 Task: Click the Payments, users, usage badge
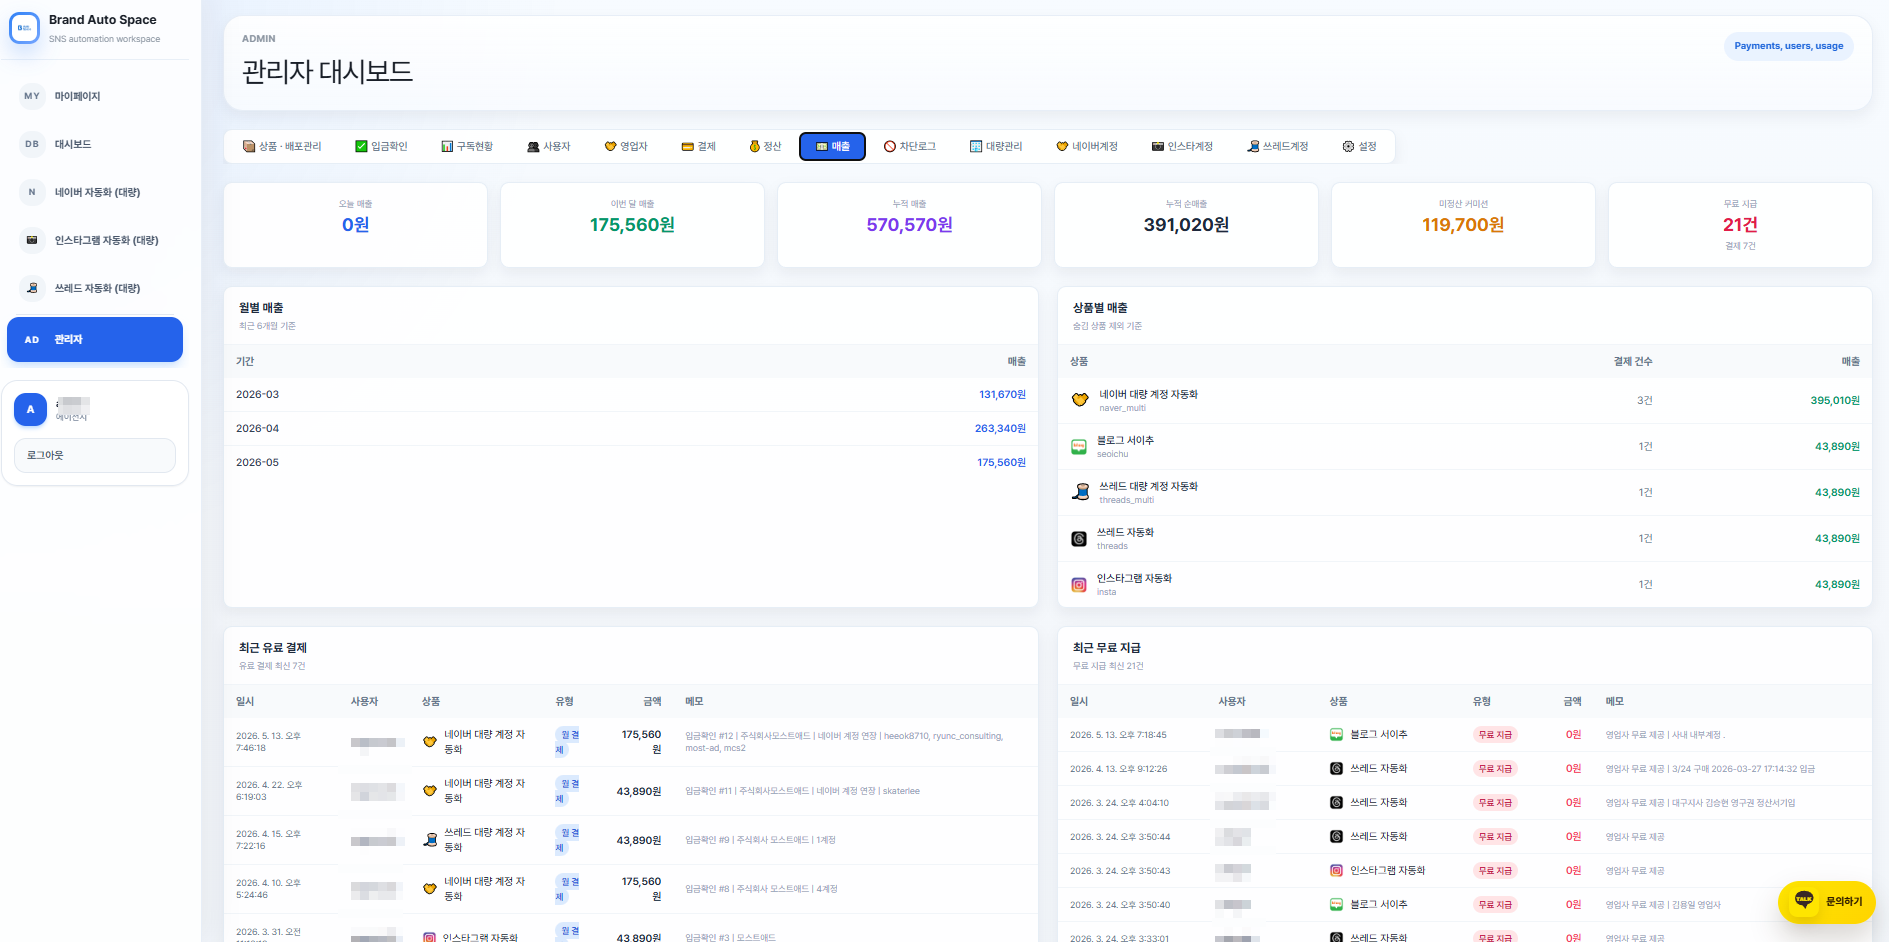tap(1788, 46)
